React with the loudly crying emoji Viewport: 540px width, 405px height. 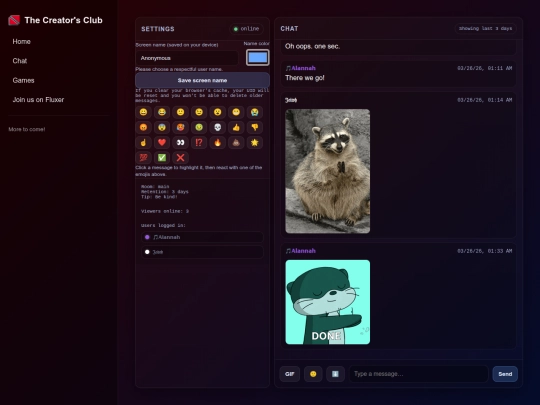(x=255, y=112)
